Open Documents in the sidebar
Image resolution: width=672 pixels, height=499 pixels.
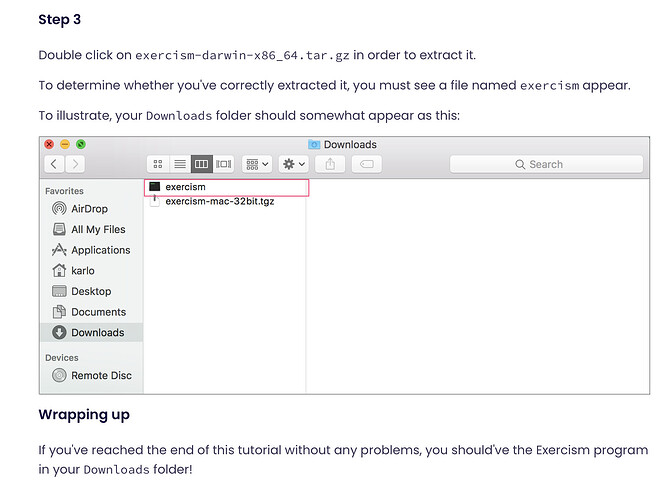92,312
